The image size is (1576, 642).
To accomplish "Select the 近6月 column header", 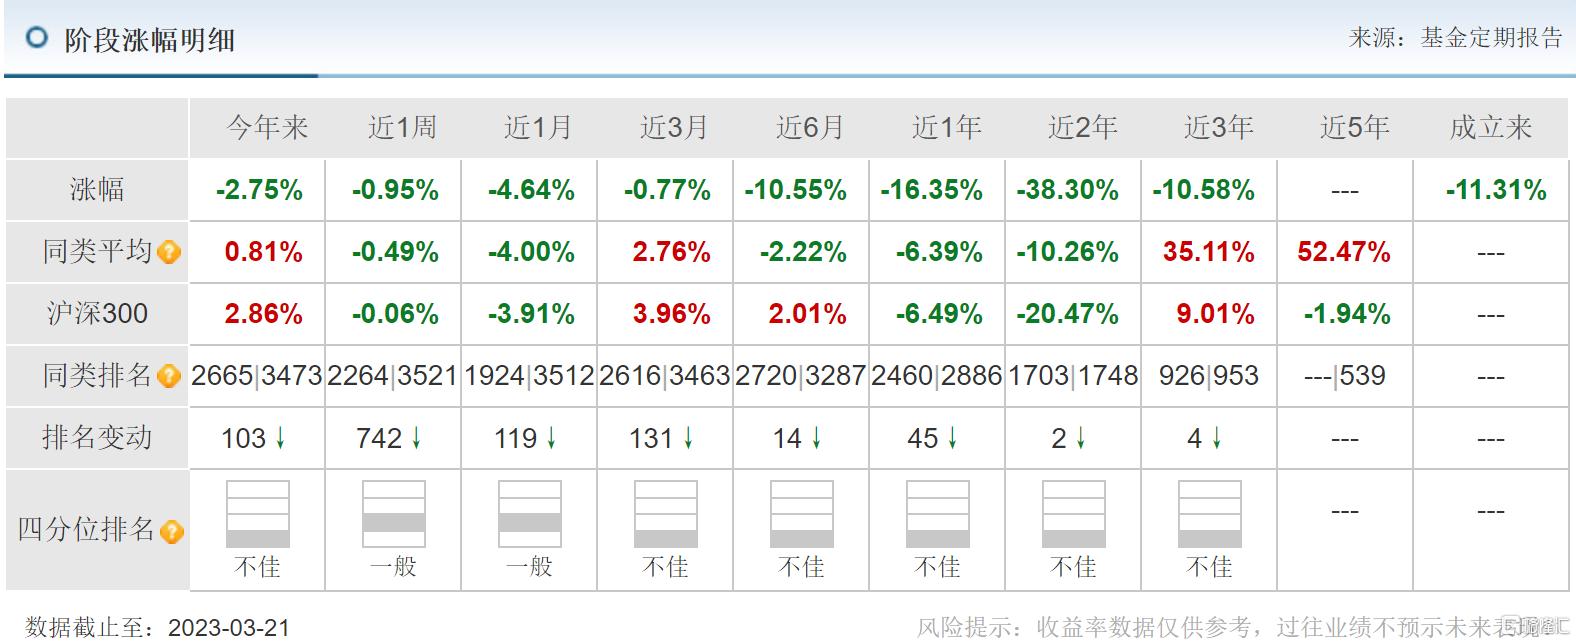I will pyautogui.click(x=810, y=127).
